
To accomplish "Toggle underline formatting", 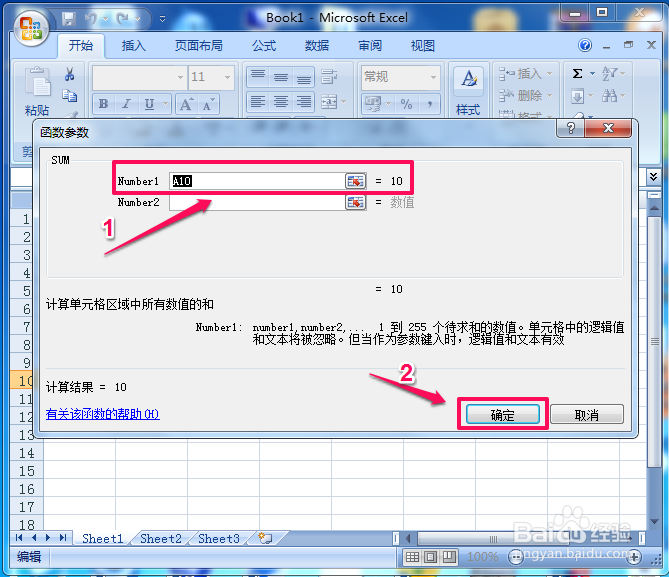I will point(149,104).
